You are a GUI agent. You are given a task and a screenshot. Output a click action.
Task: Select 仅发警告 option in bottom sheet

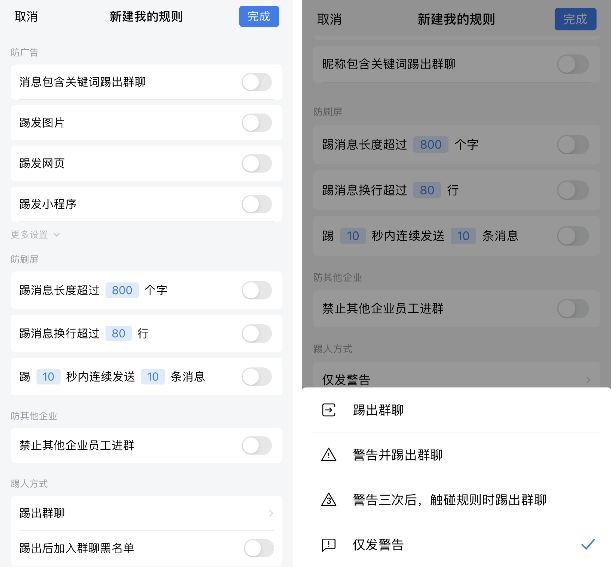point(456,545)
